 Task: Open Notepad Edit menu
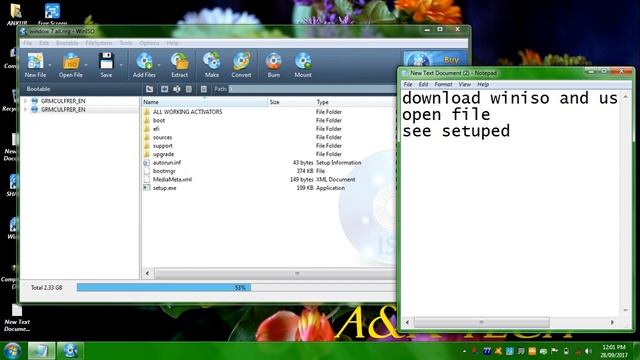point(423,84)
